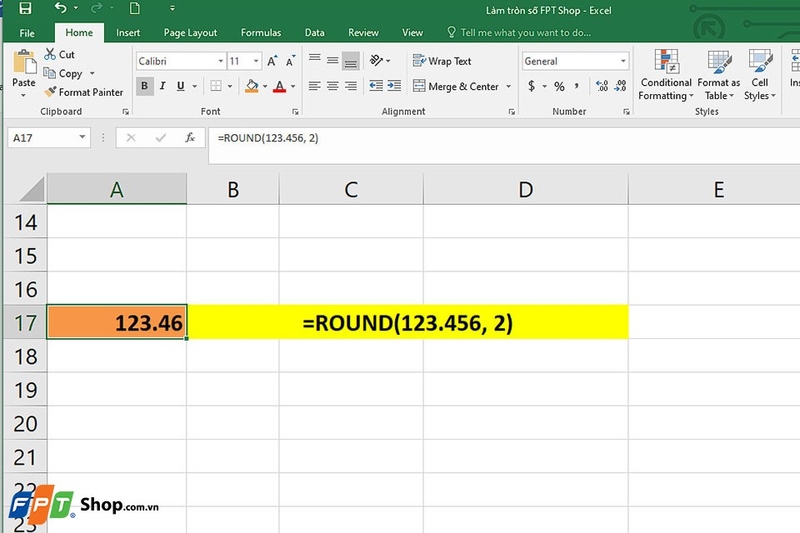The image size is (800, 533).
Task: Decrease the indent
Action: click(x=376, y=86)
